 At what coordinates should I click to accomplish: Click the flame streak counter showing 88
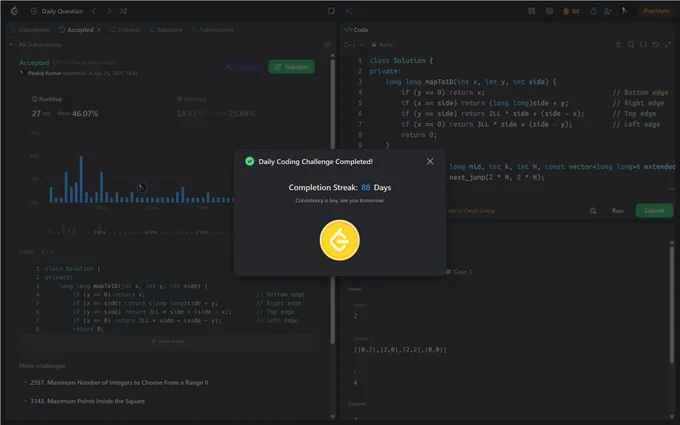tap(571, 11)
